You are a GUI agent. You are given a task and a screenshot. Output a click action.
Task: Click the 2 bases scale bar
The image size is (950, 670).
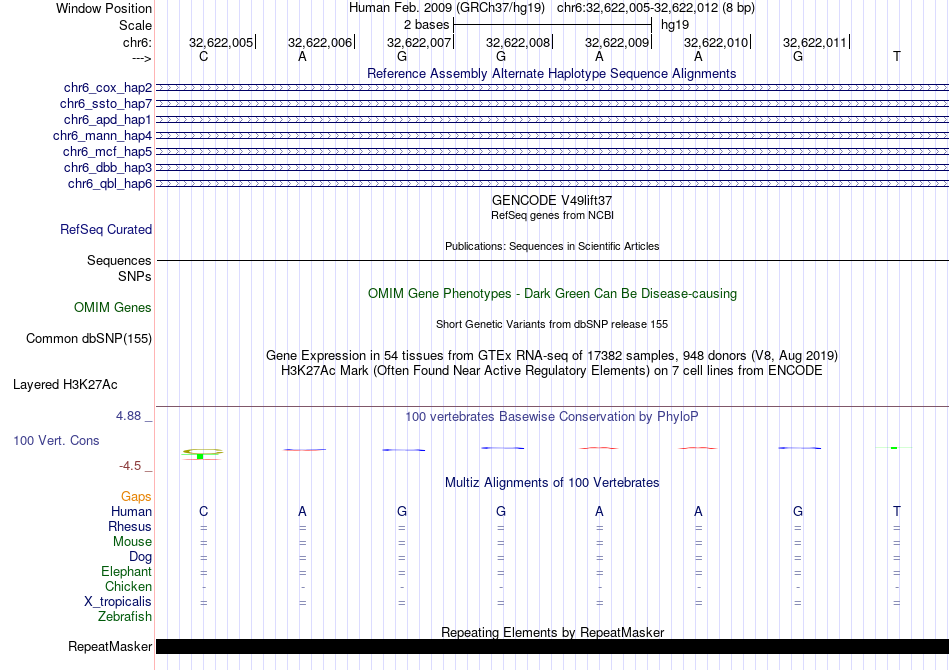click(x=553, y=25)
